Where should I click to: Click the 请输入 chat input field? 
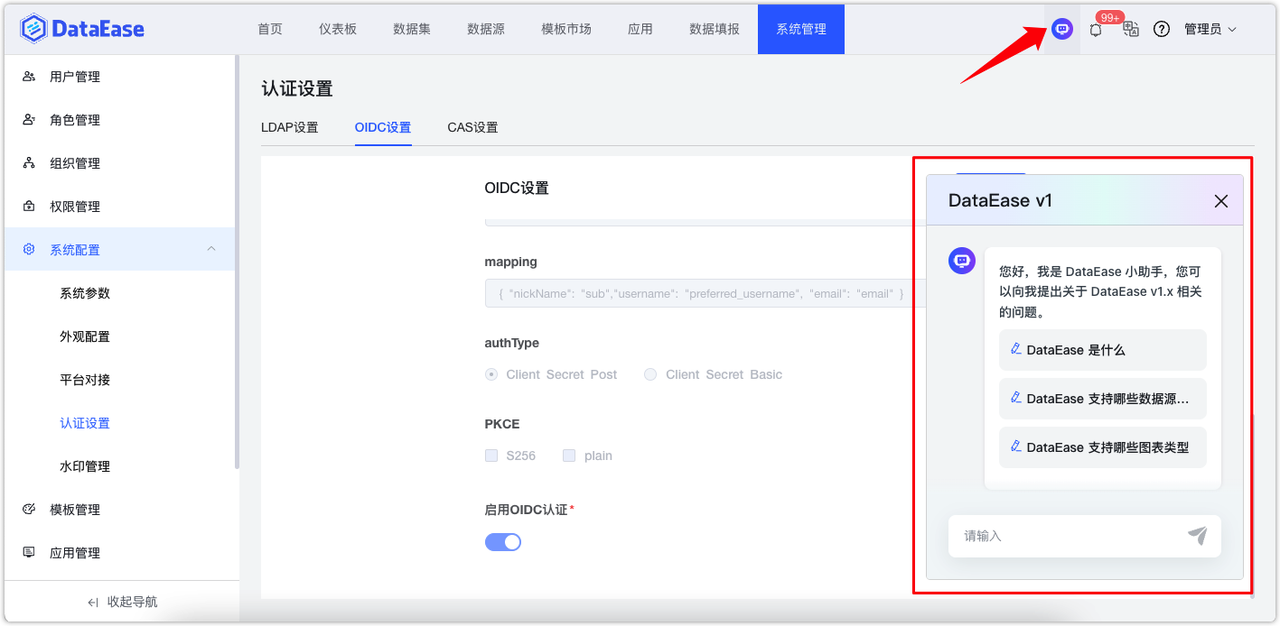[x=1085, y=536]
